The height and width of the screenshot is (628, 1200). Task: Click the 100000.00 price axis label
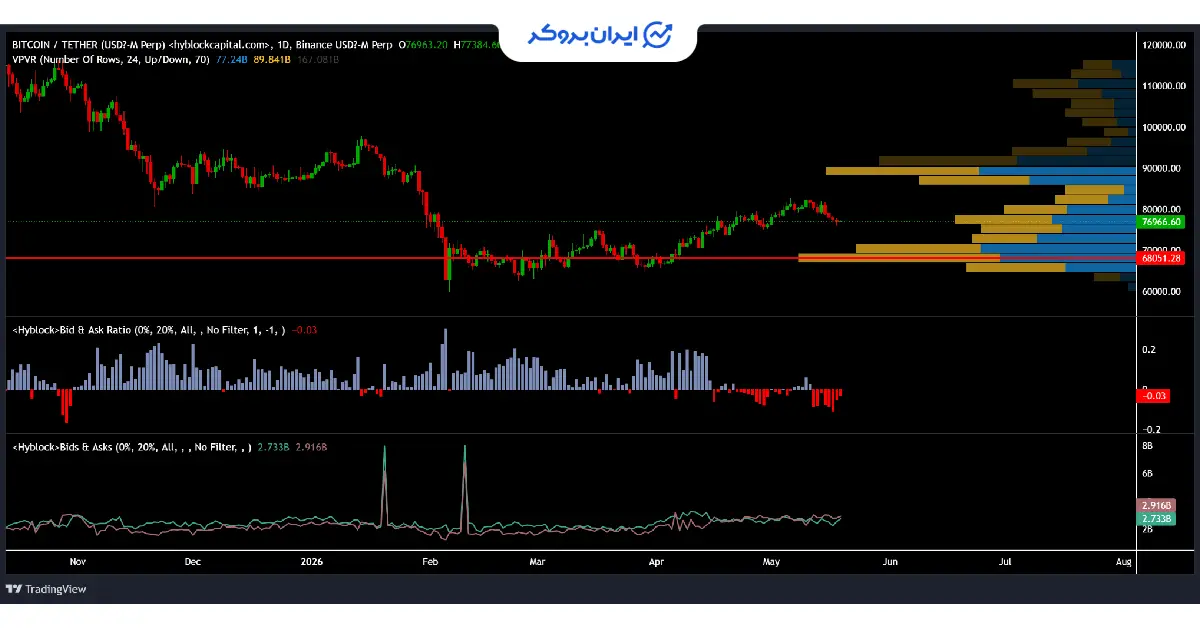pos(1165,128)
